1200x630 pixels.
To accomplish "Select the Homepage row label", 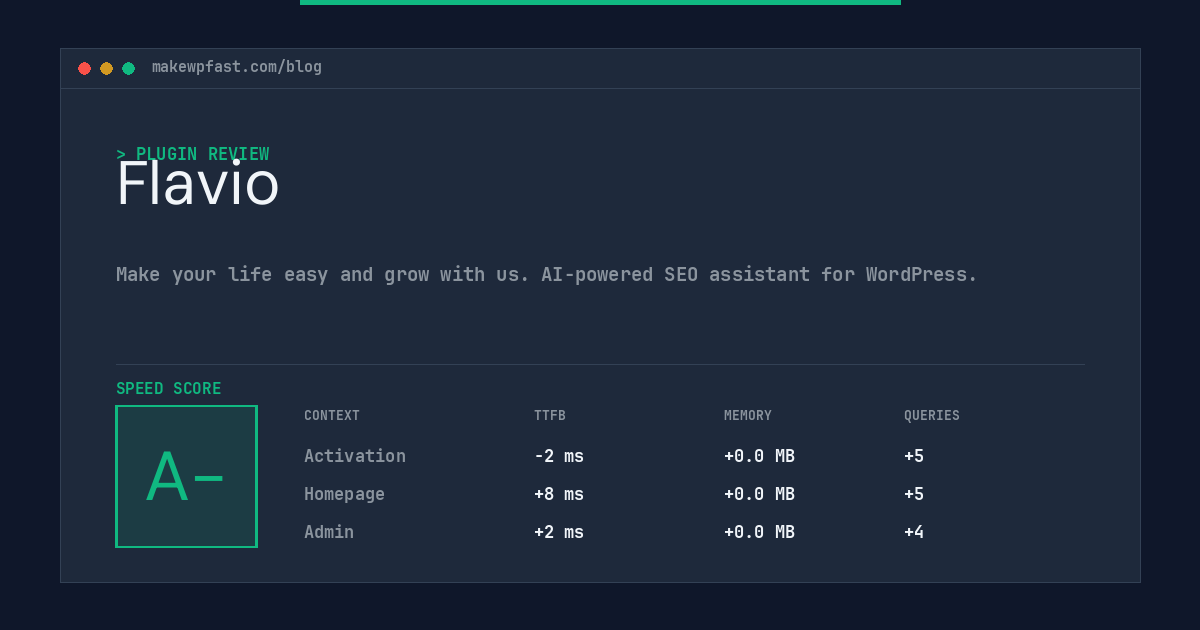I will click(344, 494).
